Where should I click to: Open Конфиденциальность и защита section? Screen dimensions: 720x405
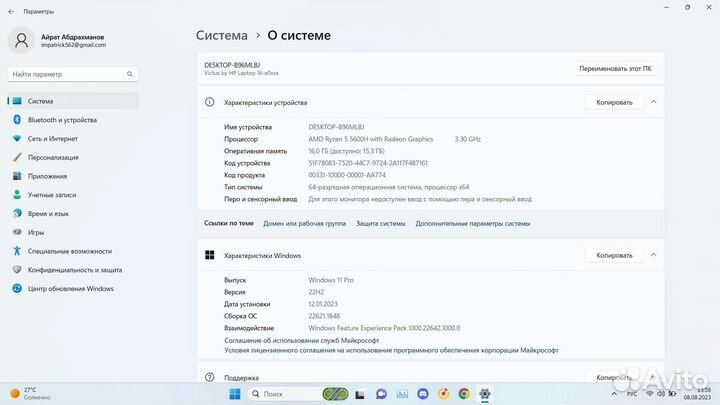pyautogui.click(x=73, y=270)
